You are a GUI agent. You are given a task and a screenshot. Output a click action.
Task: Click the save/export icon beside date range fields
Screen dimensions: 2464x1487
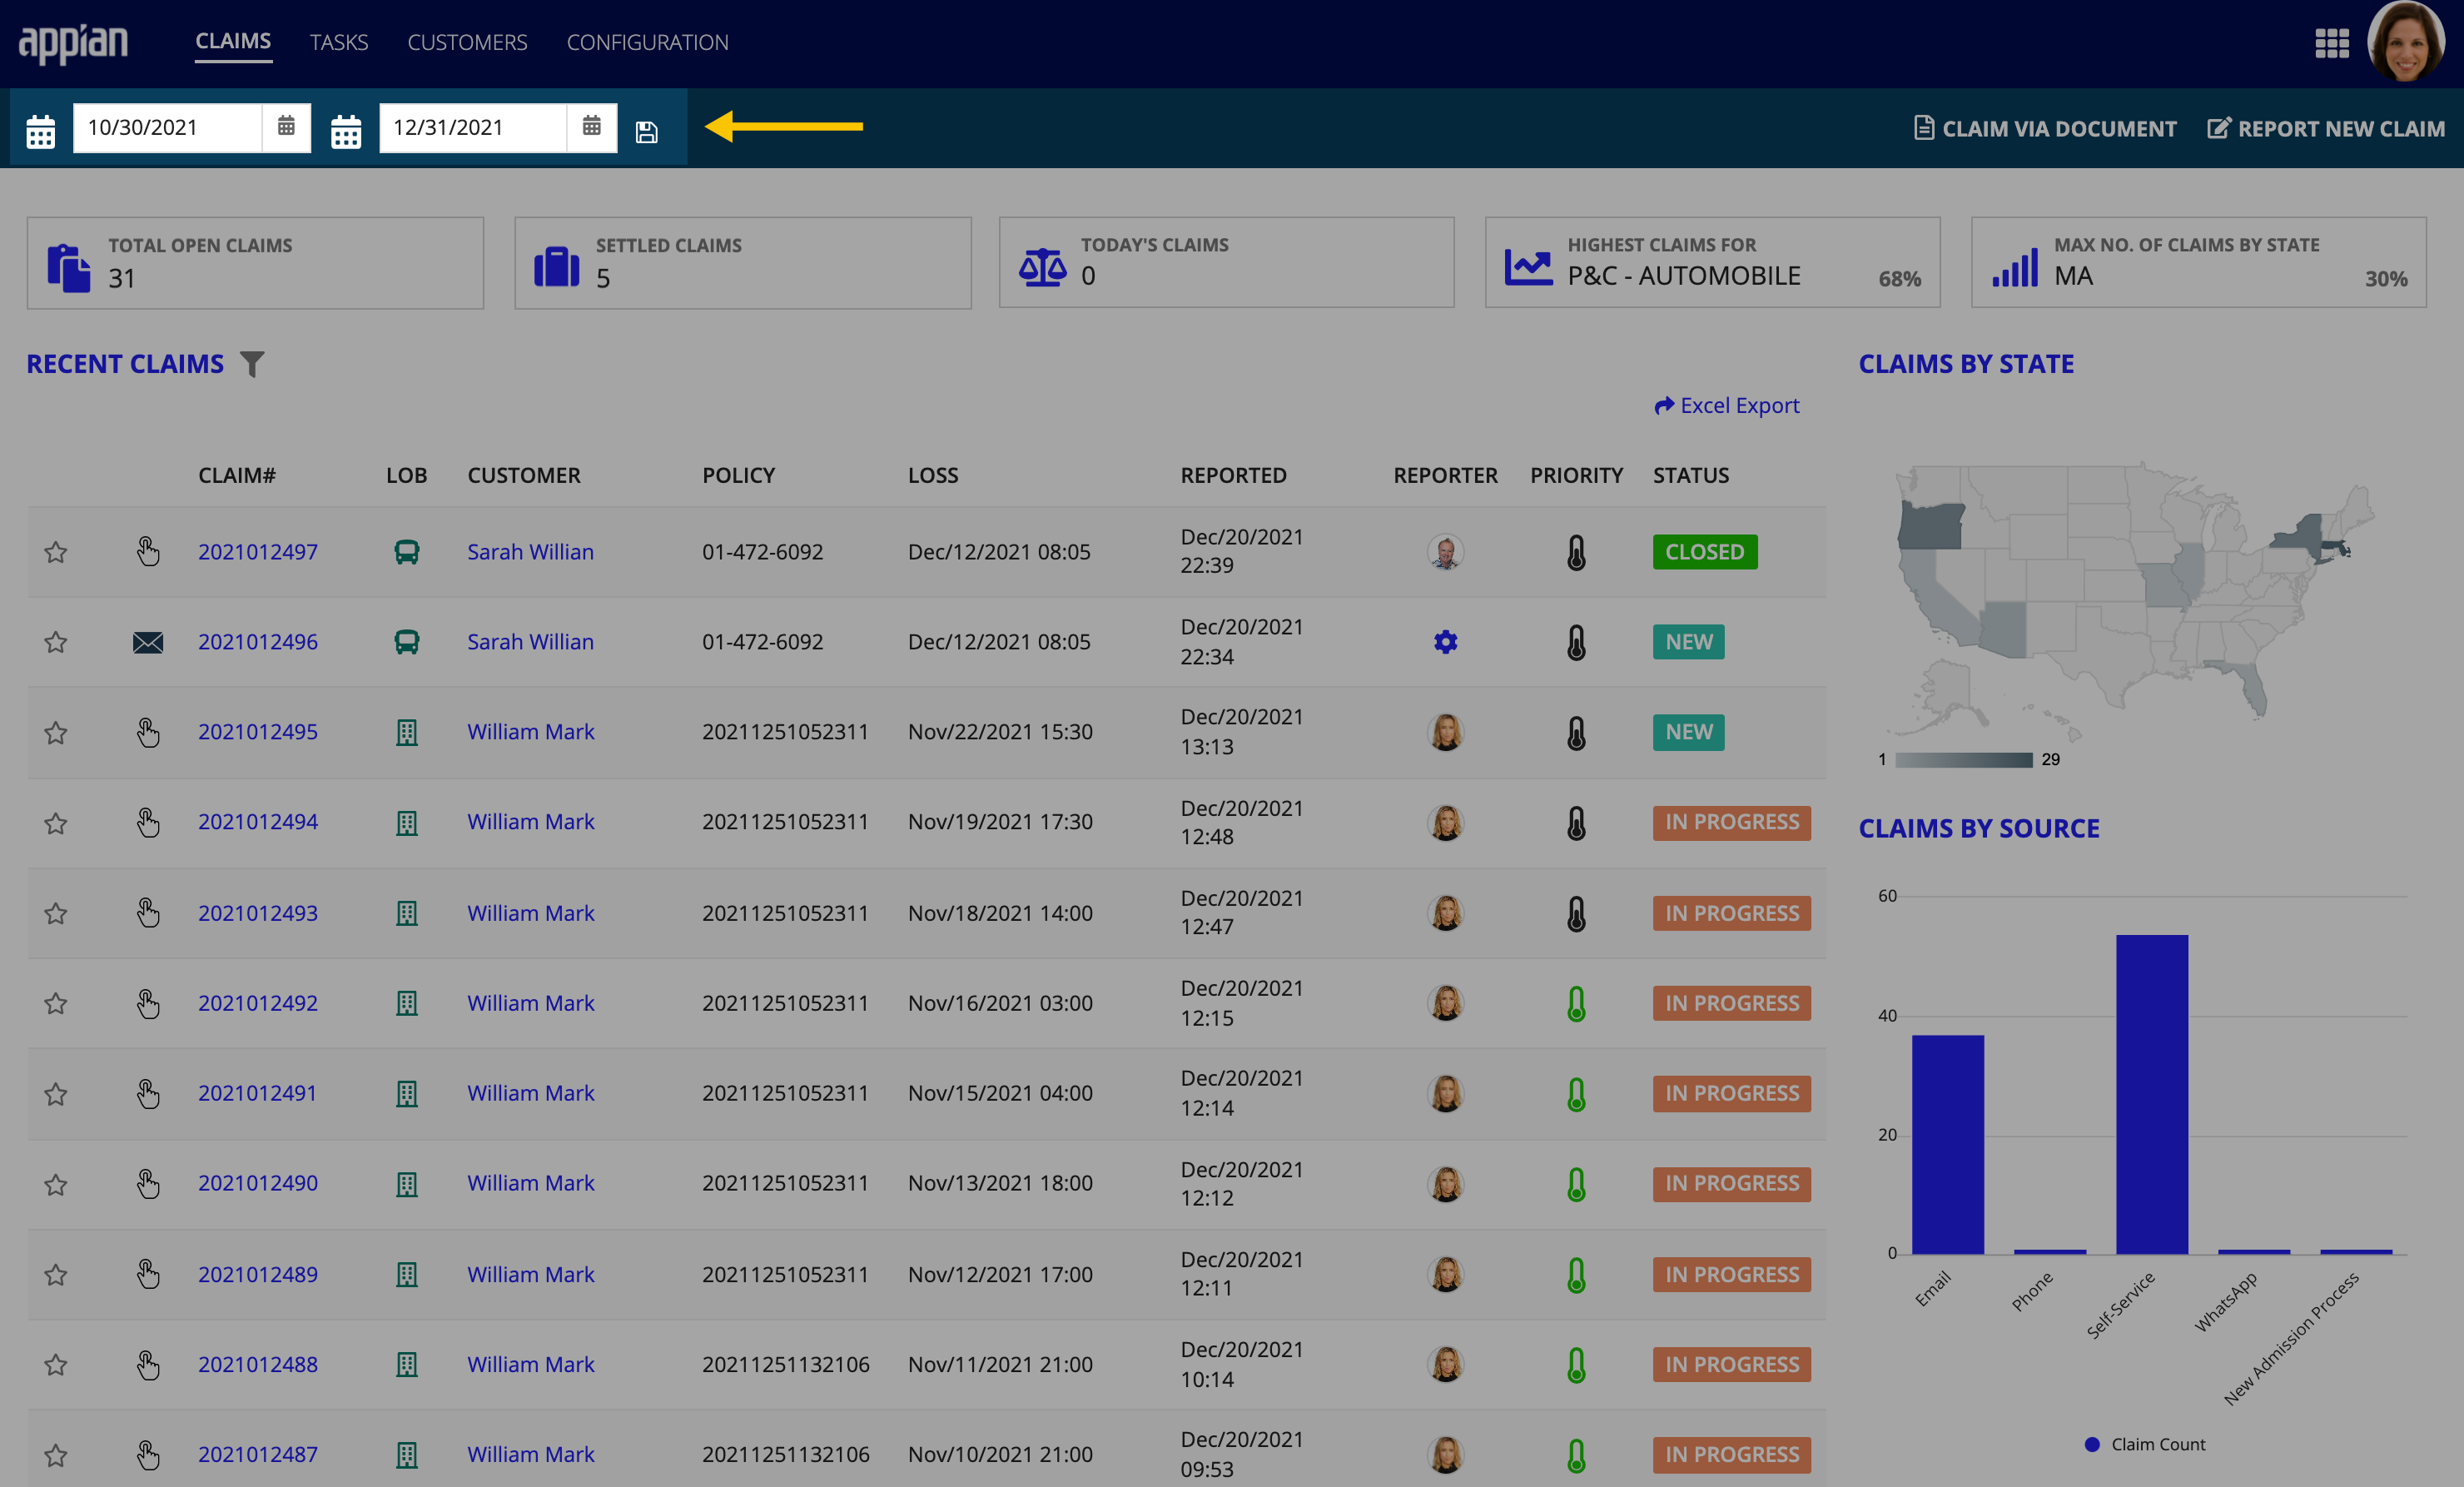(x=648, y=127)
